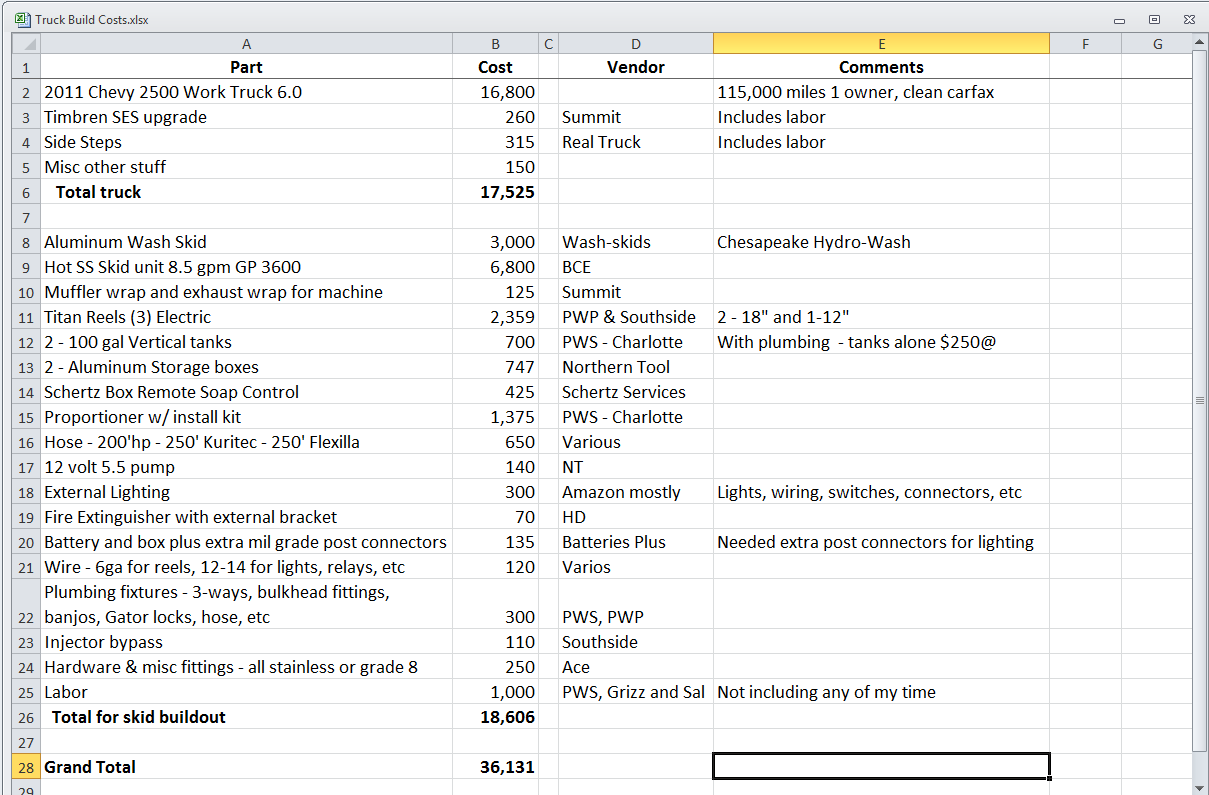
Task: Select 'Labor' part cell
Action: (246, 692)
